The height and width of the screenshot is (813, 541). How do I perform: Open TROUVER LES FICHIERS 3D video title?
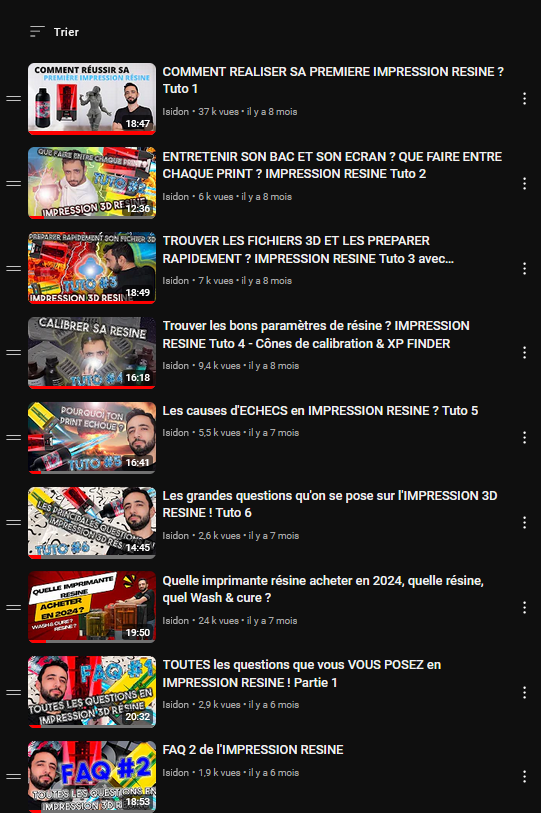pyautogui.click(x=308, y=249)
